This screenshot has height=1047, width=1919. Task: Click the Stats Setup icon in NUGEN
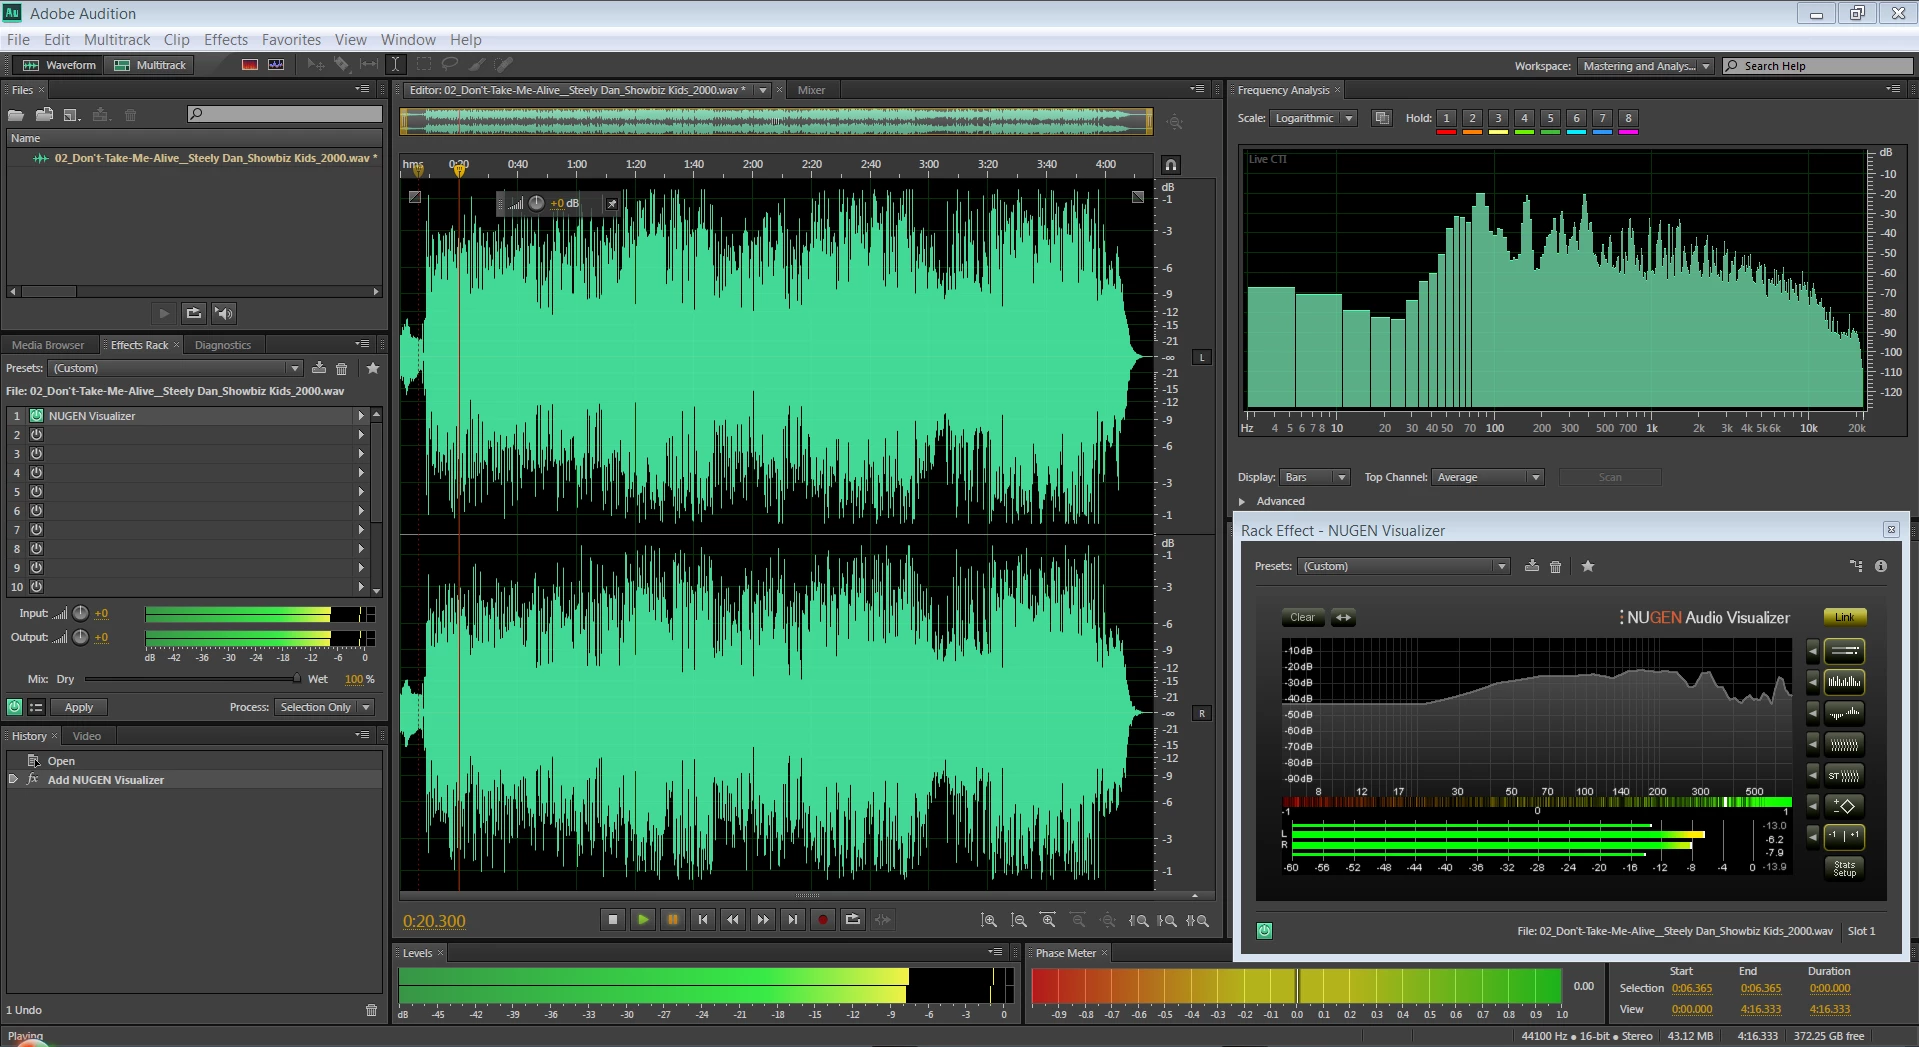(1844, 868)
